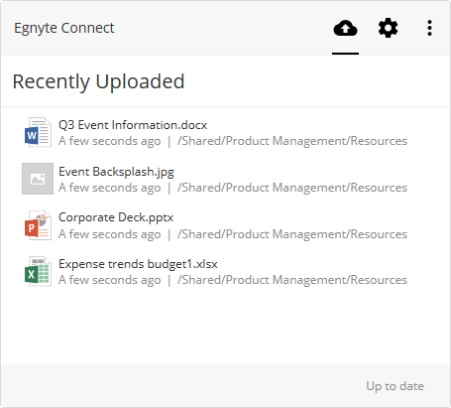Viewport: 451px width, 408px height.
Task: Click the Word icon for Q3 Event Information
Action: pos(38,132)
